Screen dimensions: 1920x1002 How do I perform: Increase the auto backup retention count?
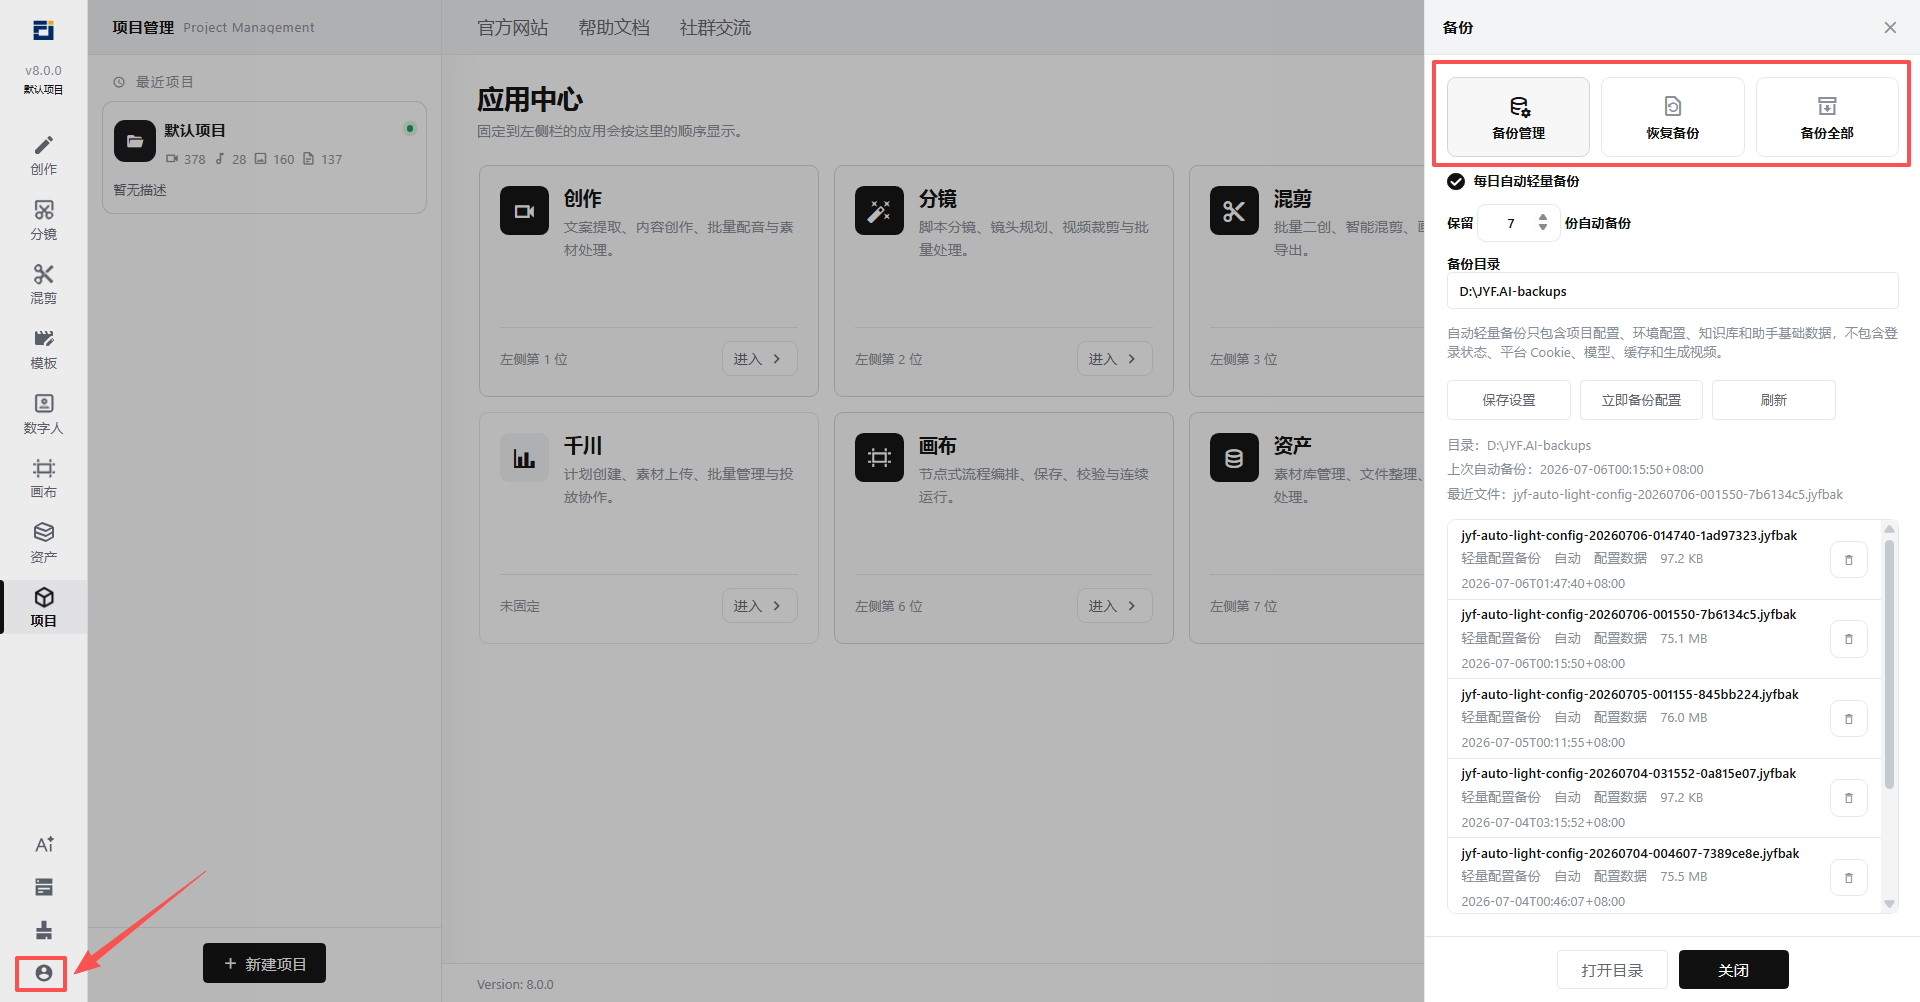click(x=1543, y=216)
